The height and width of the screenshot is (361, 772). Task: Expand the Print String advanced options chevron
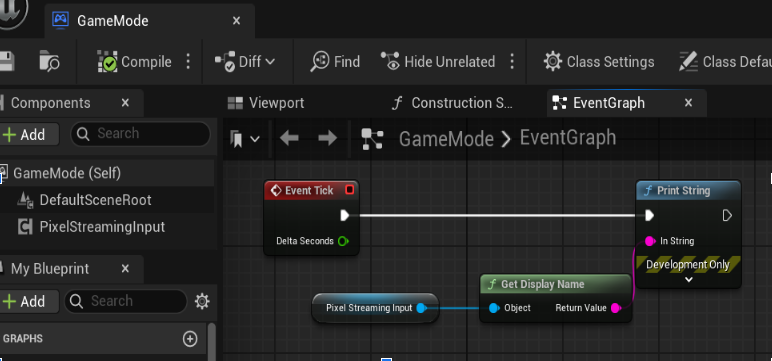[x=689, y=280]
